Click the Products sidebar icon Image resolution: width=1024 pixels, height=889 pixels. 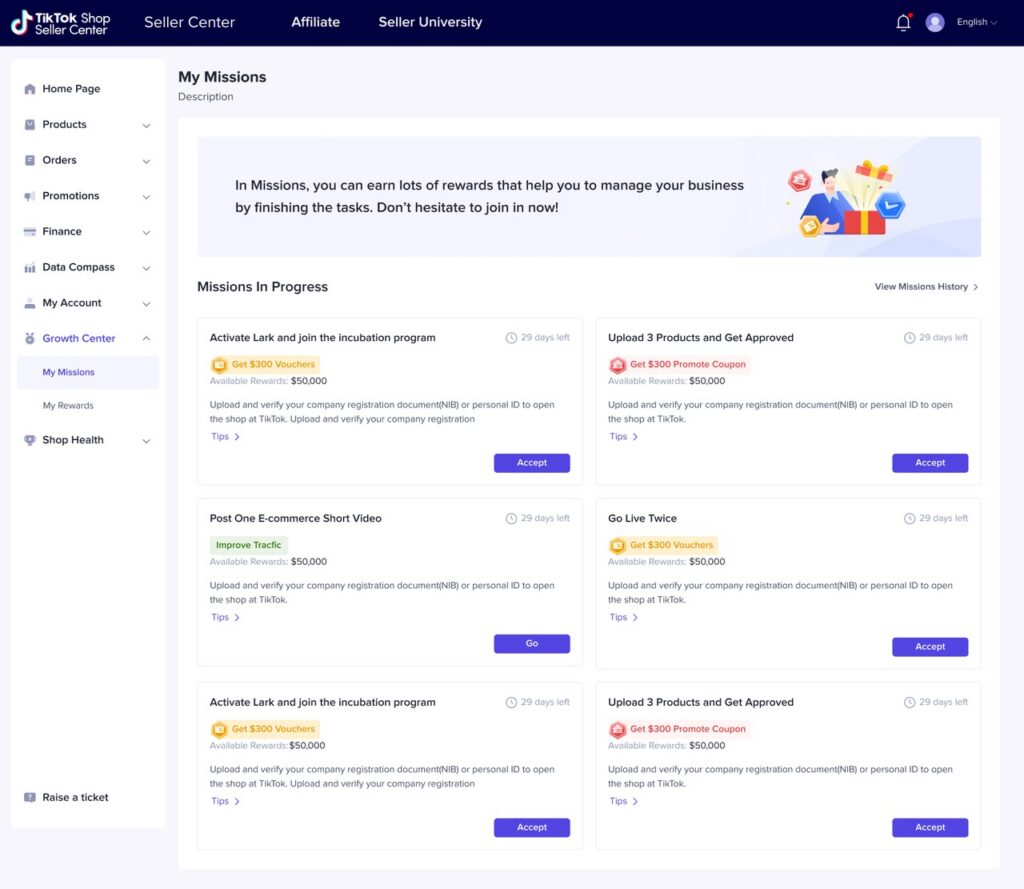click(29, 124)
